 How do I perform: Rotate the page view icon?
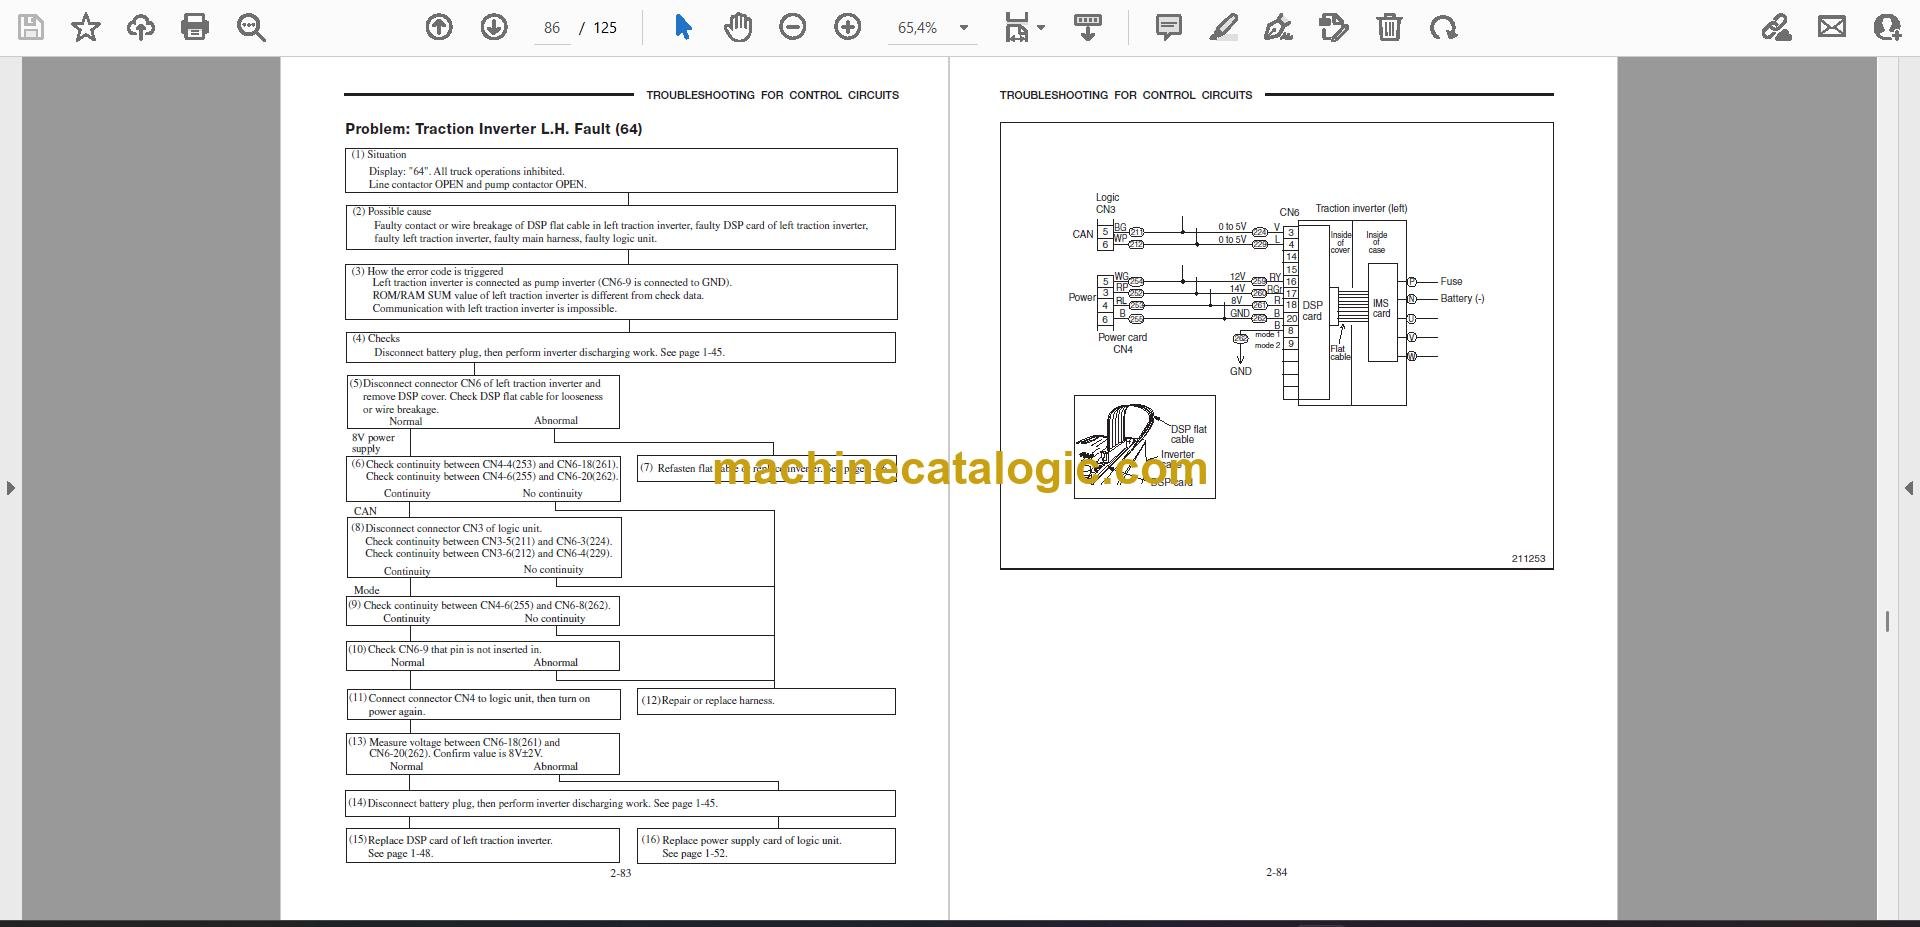pos(1443,27)
